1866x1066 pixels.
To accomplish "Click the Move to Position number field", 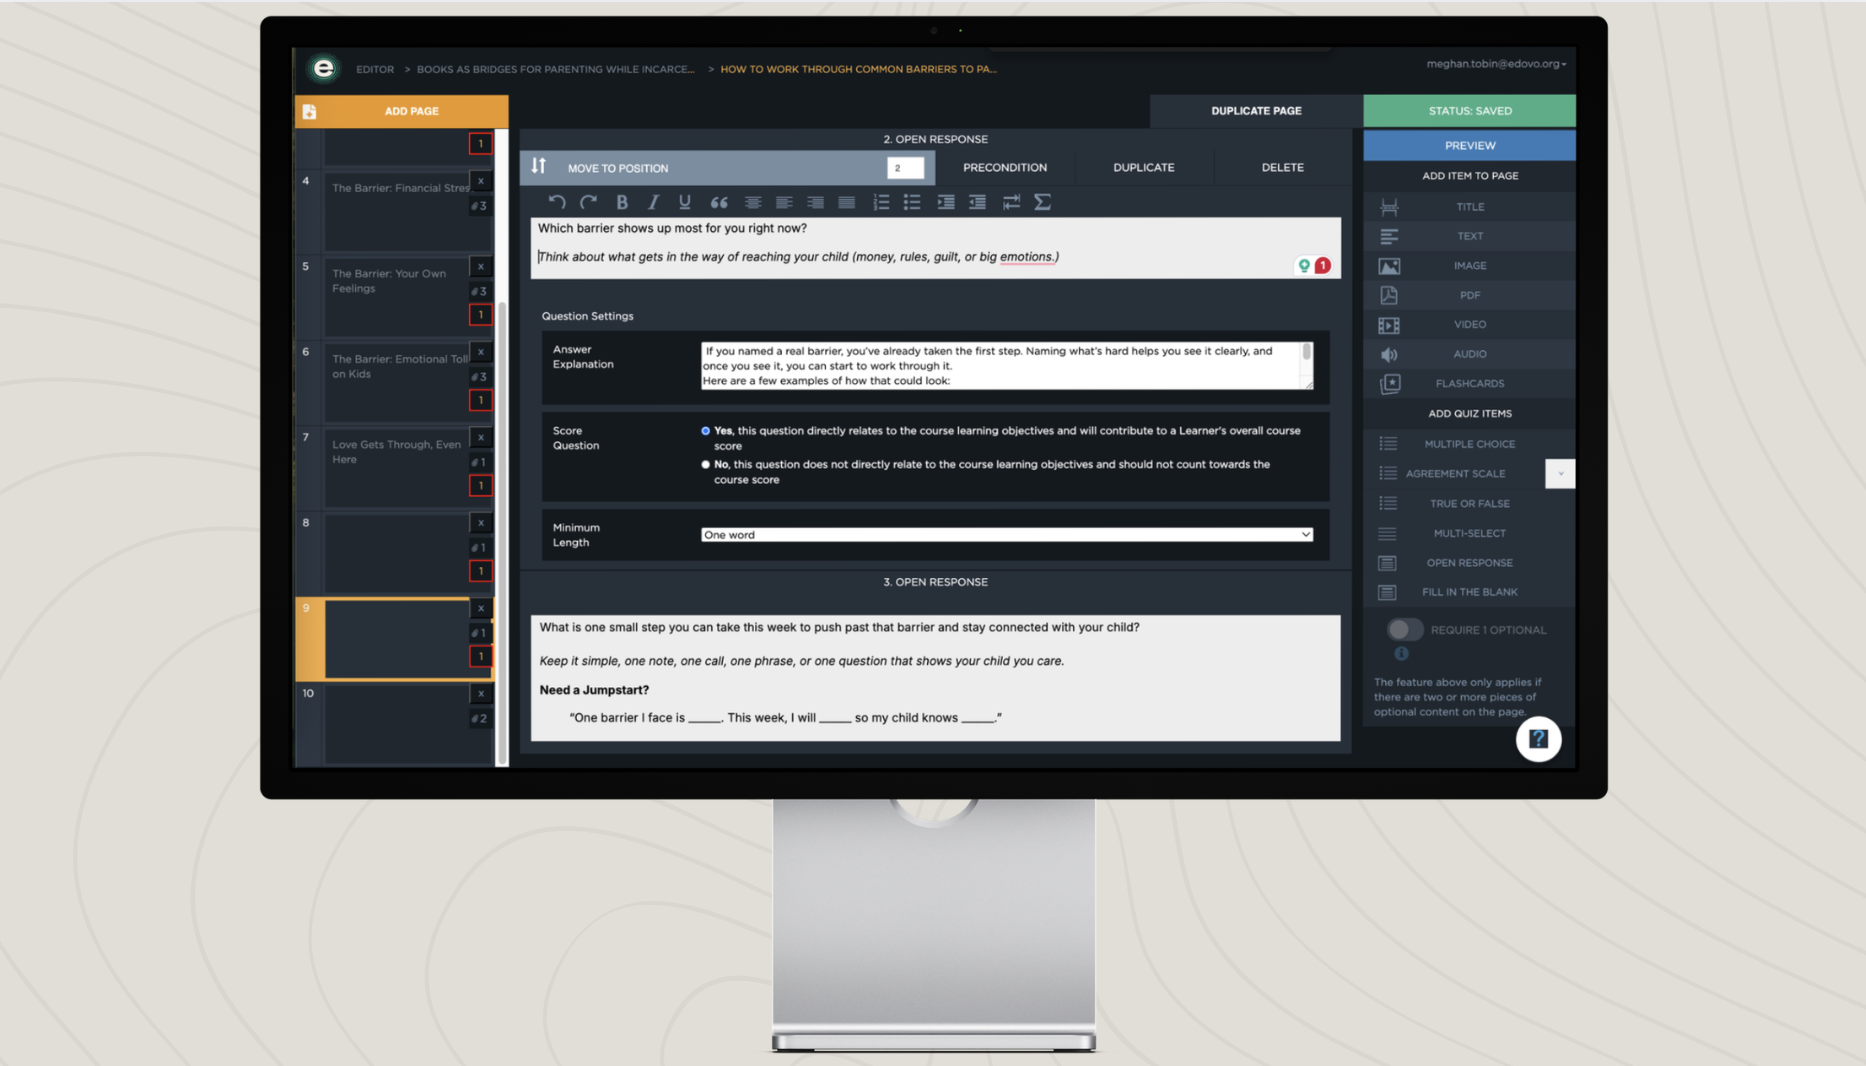I will [905, 168].
